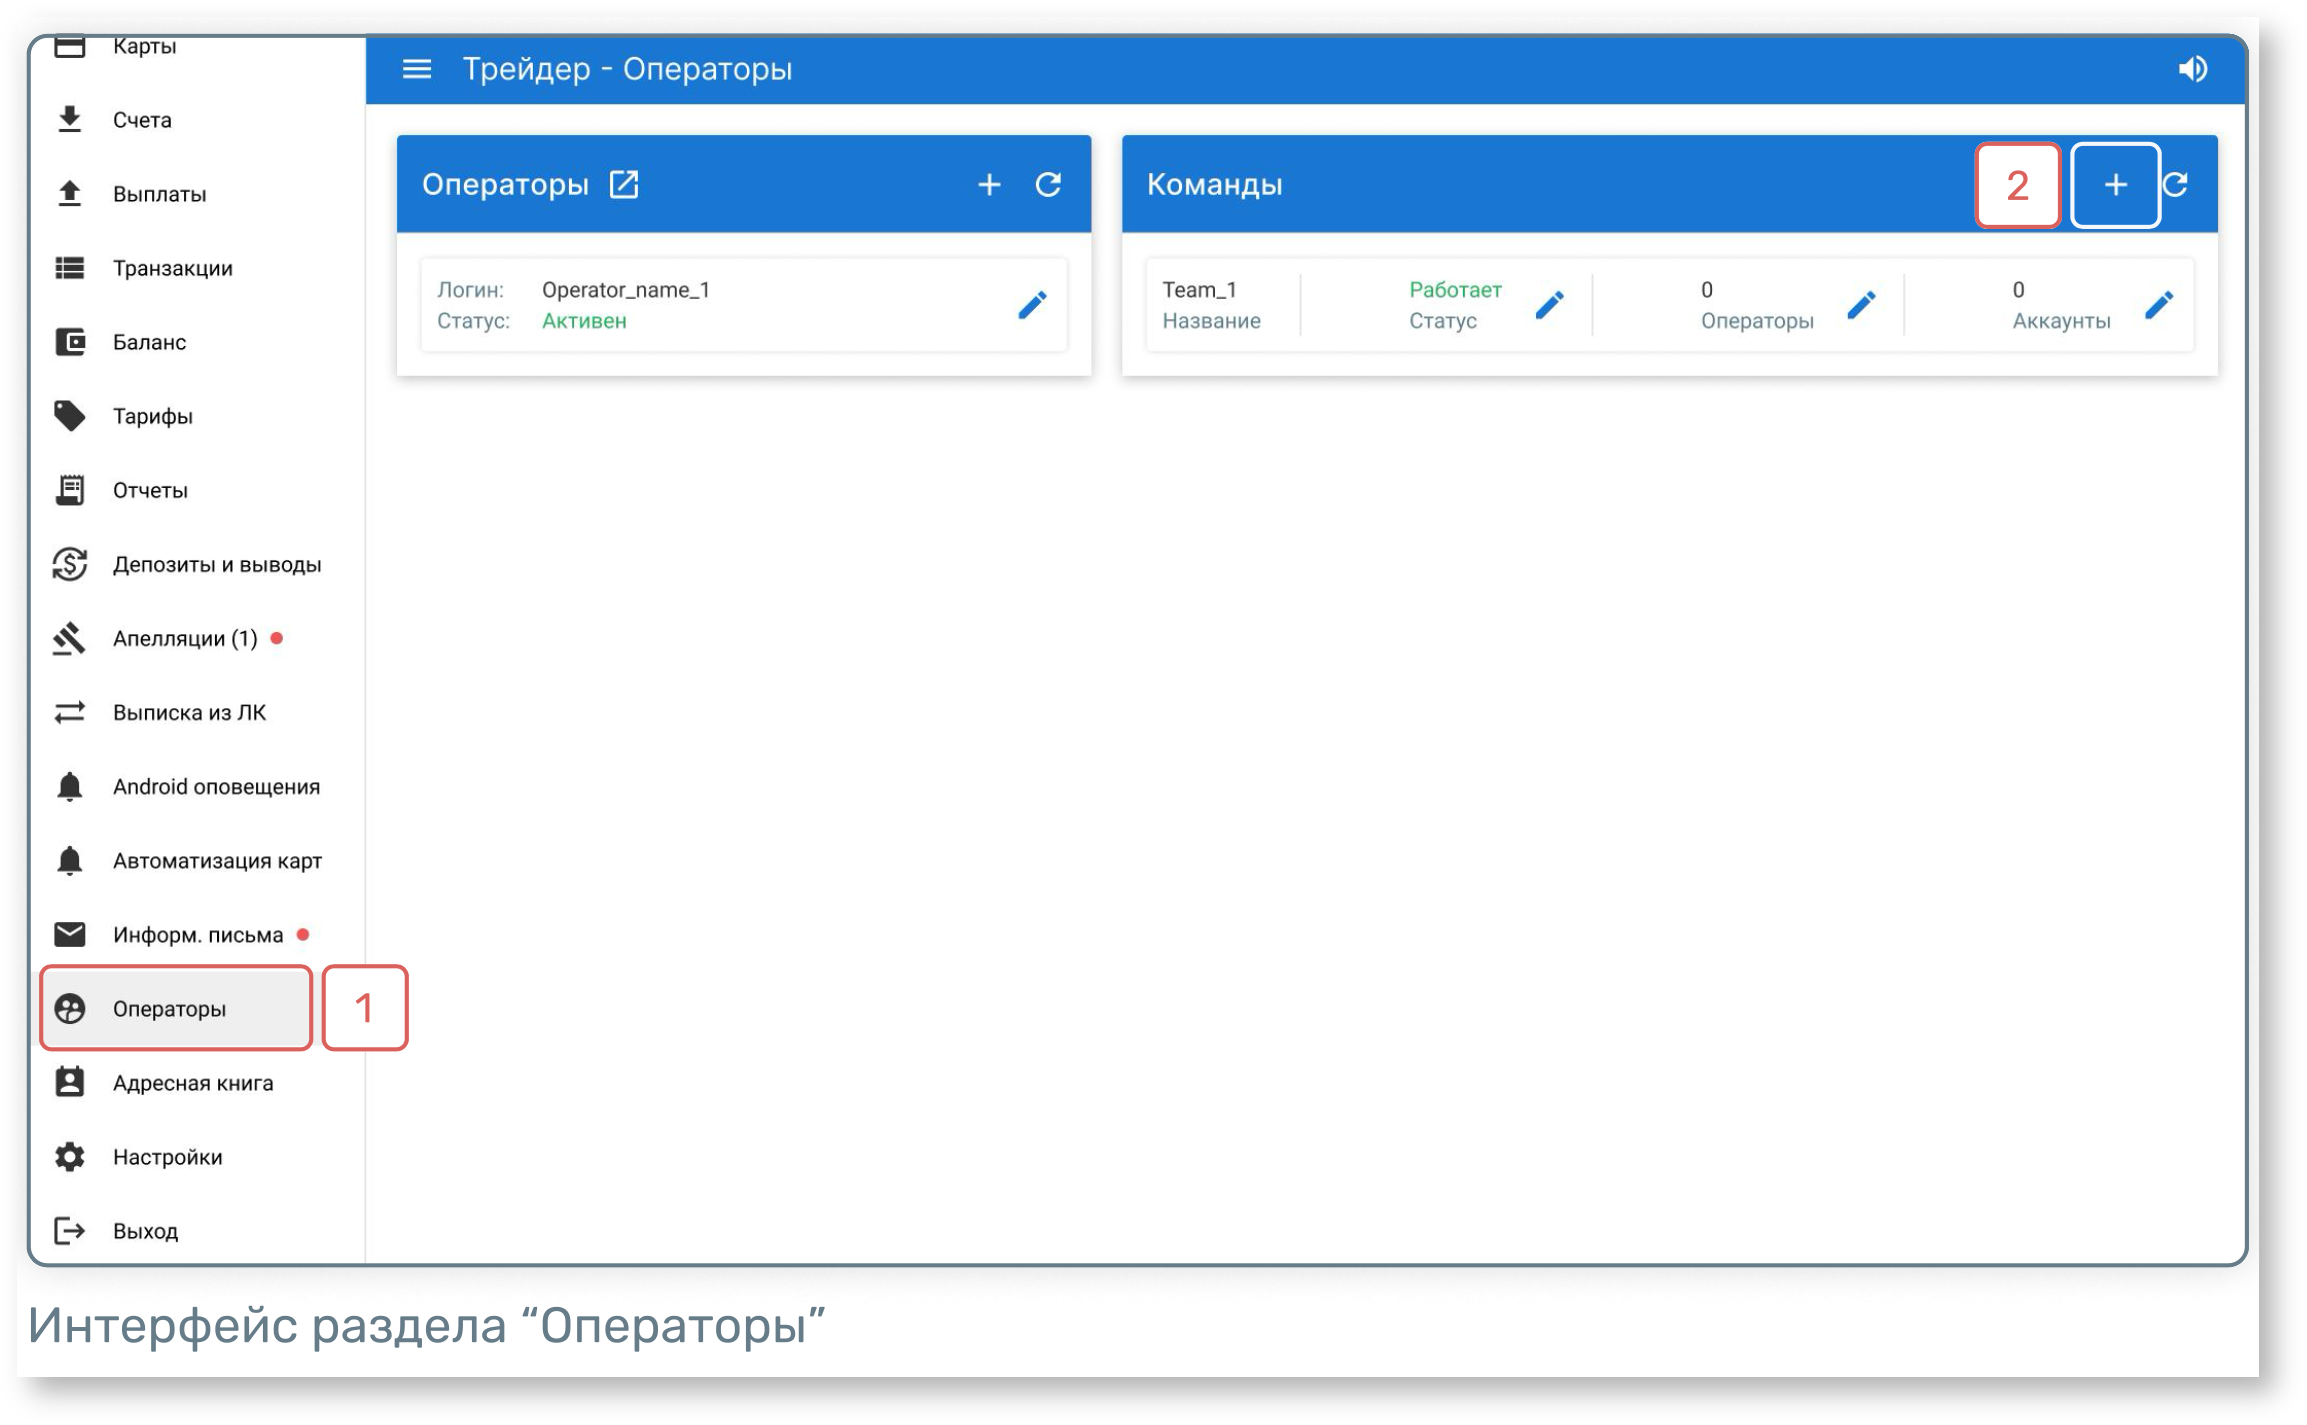Add a new team in Команды panel
This screenshot has width=2307, height=1425.
2114,184
